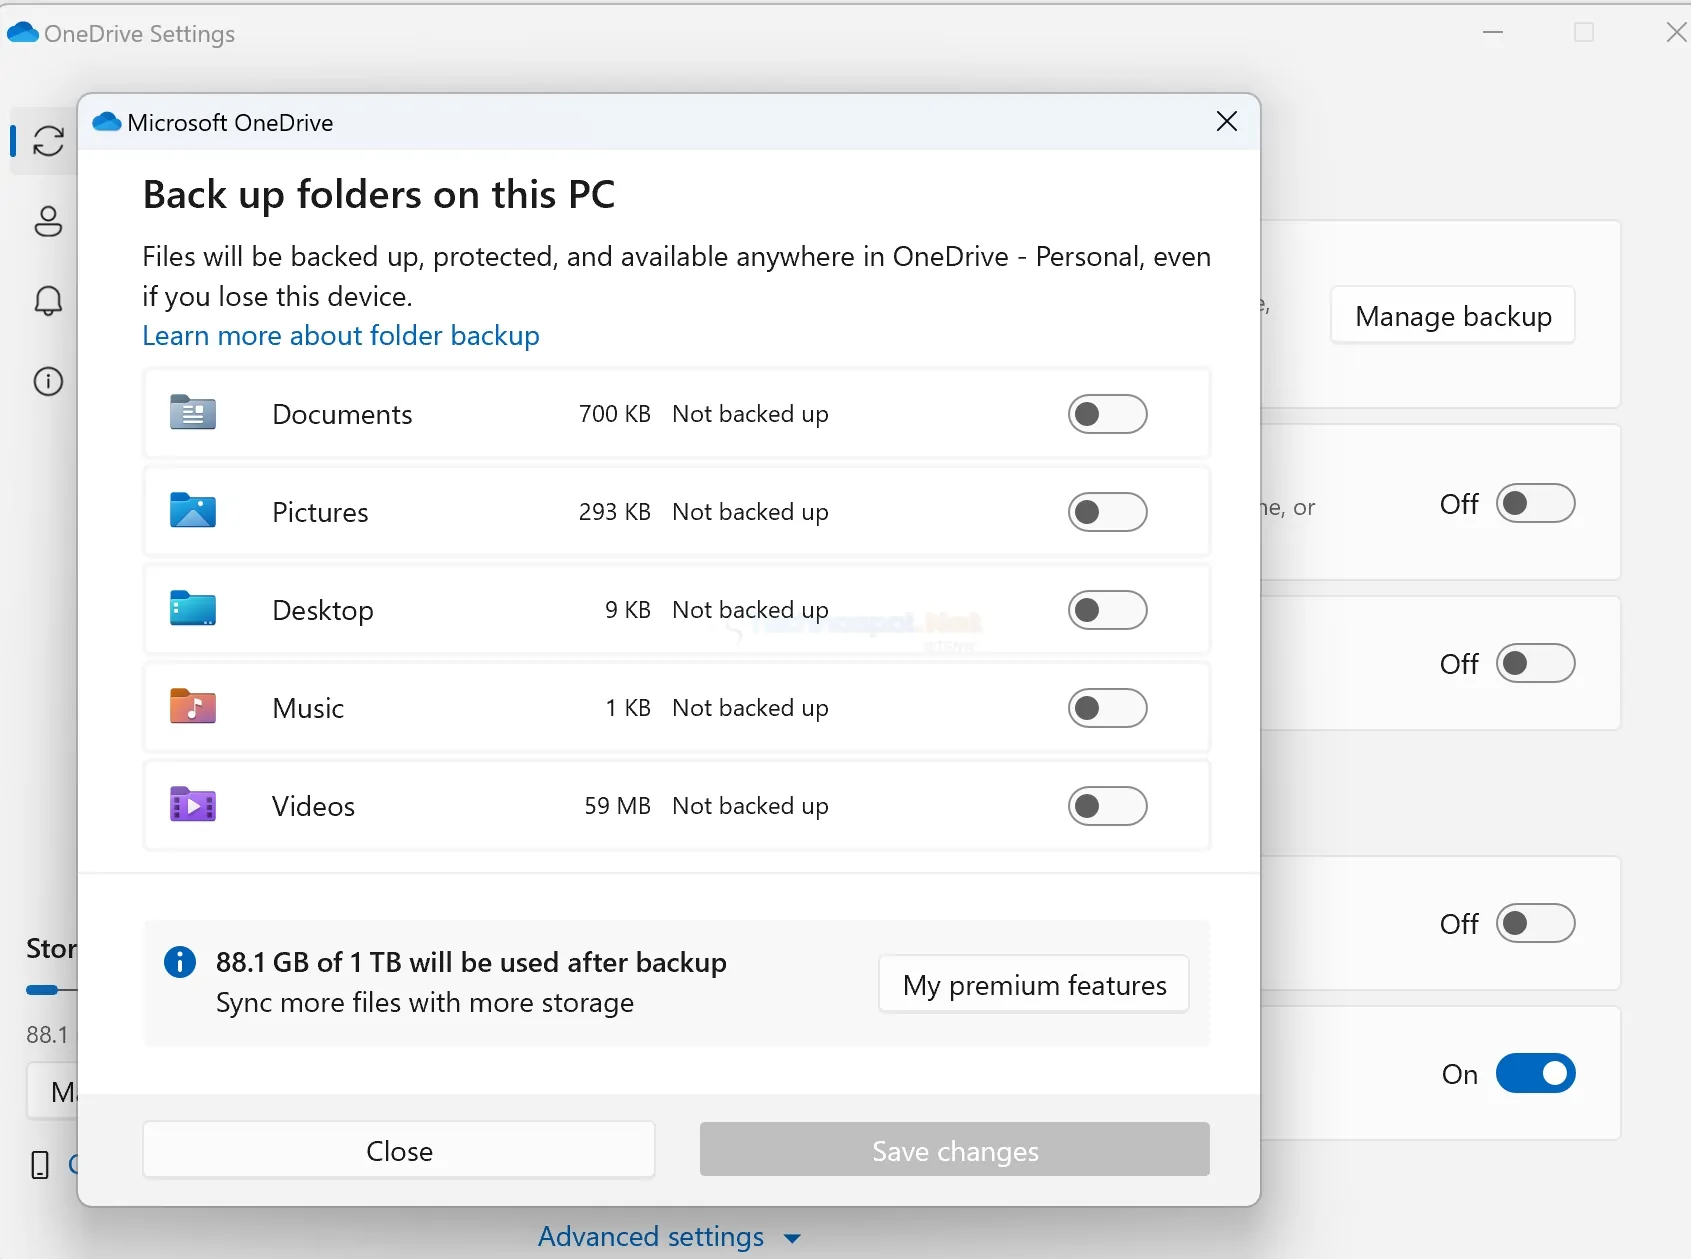Click the mobile phone icon at bottom left
Viewport: 1691px width, 1259px height.
[x=40, y=1165]
